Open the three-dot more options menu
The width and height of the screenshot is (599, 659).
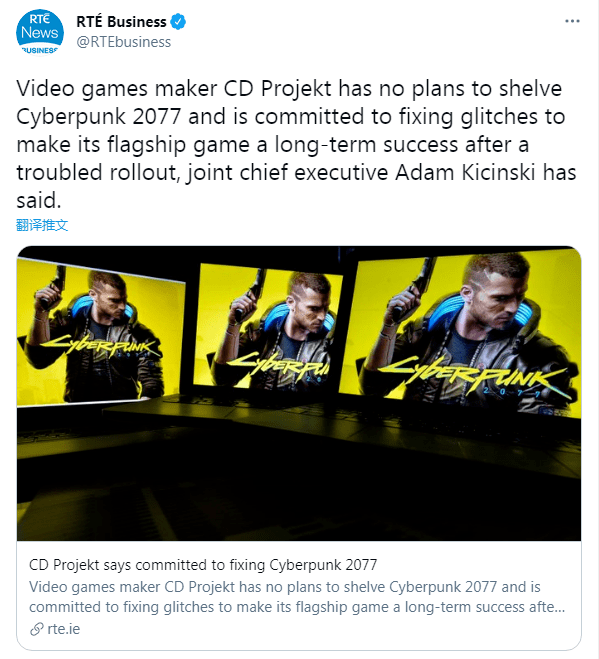(x=572, y=21)
